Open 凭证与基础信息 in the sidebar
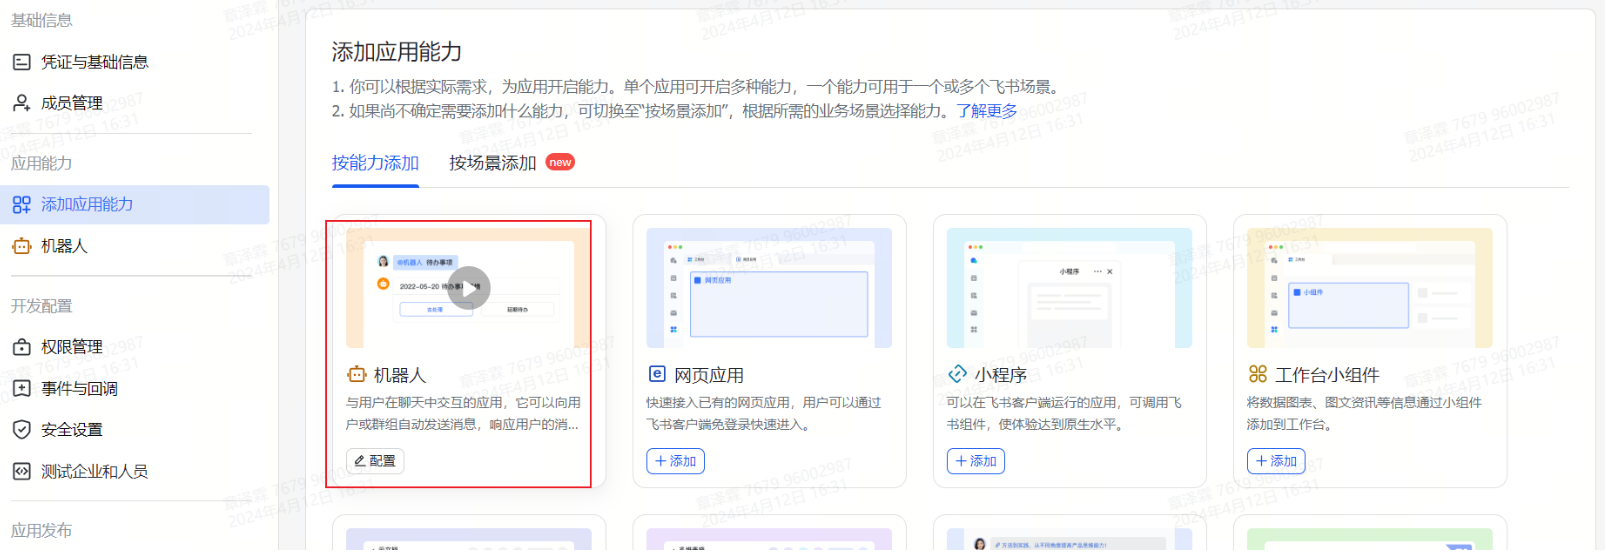 (94, 62)
